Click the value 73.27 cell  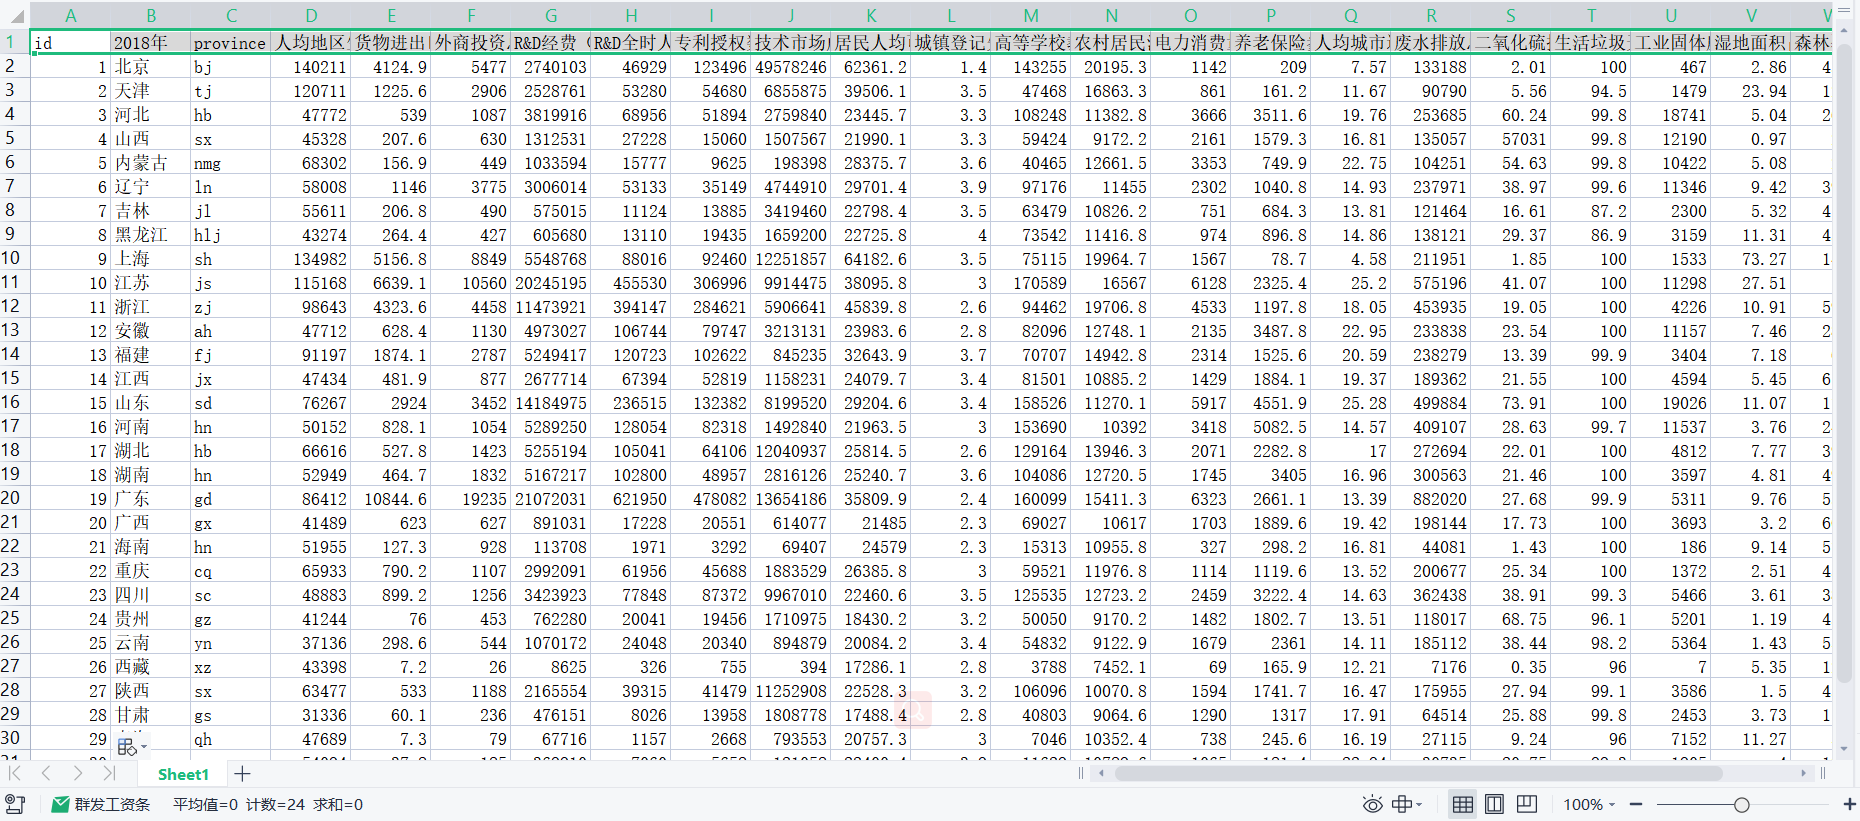1751,259
